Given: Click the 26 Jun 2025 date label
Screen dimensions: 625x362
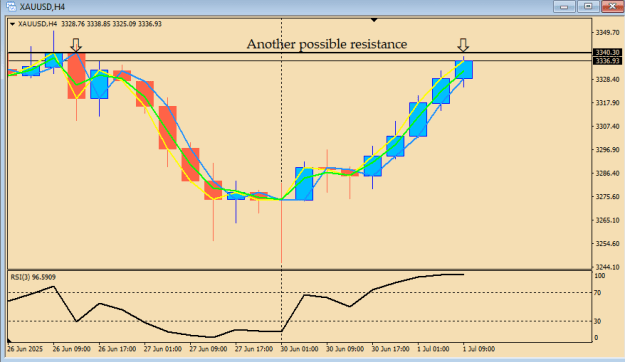Looking at the screenshot, I should [x=25, y=349].
